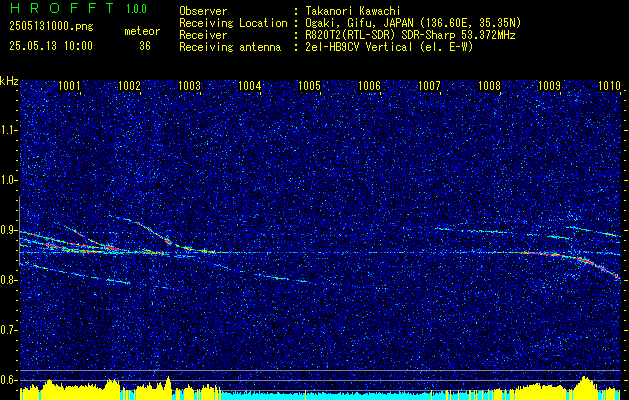This screenshot has height=400, width=629.
Task: Click the 1005 time marker label
Action: 310,86
